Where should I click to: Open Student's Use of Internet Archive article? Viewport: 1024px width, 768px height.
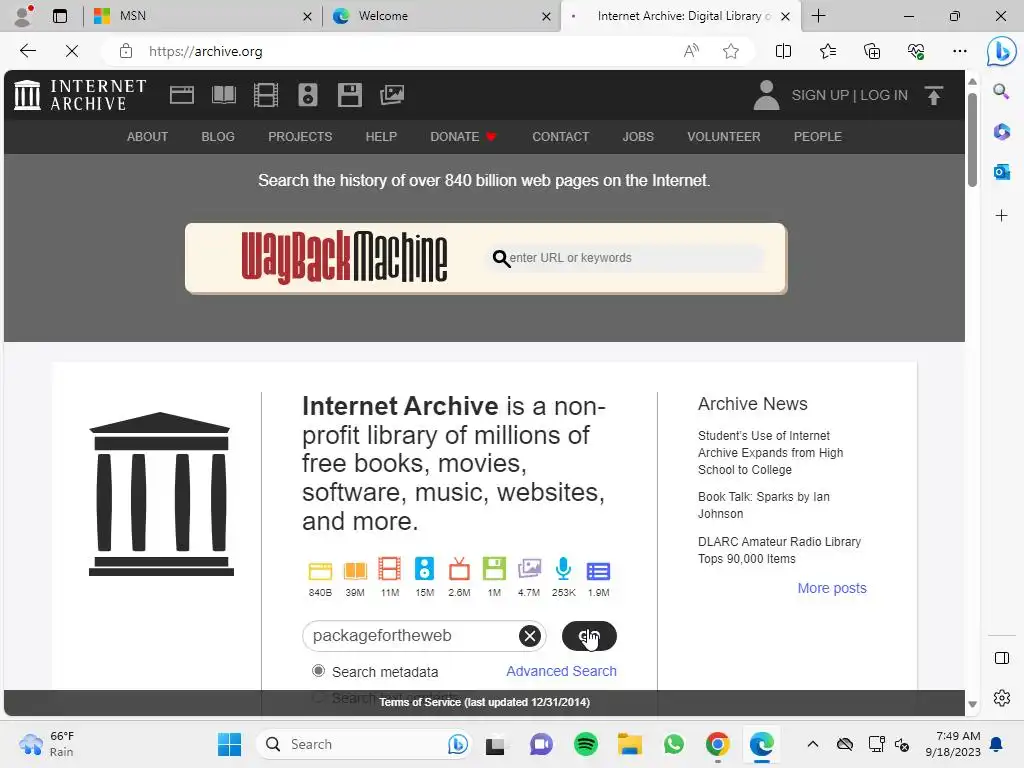pos(770,453)
